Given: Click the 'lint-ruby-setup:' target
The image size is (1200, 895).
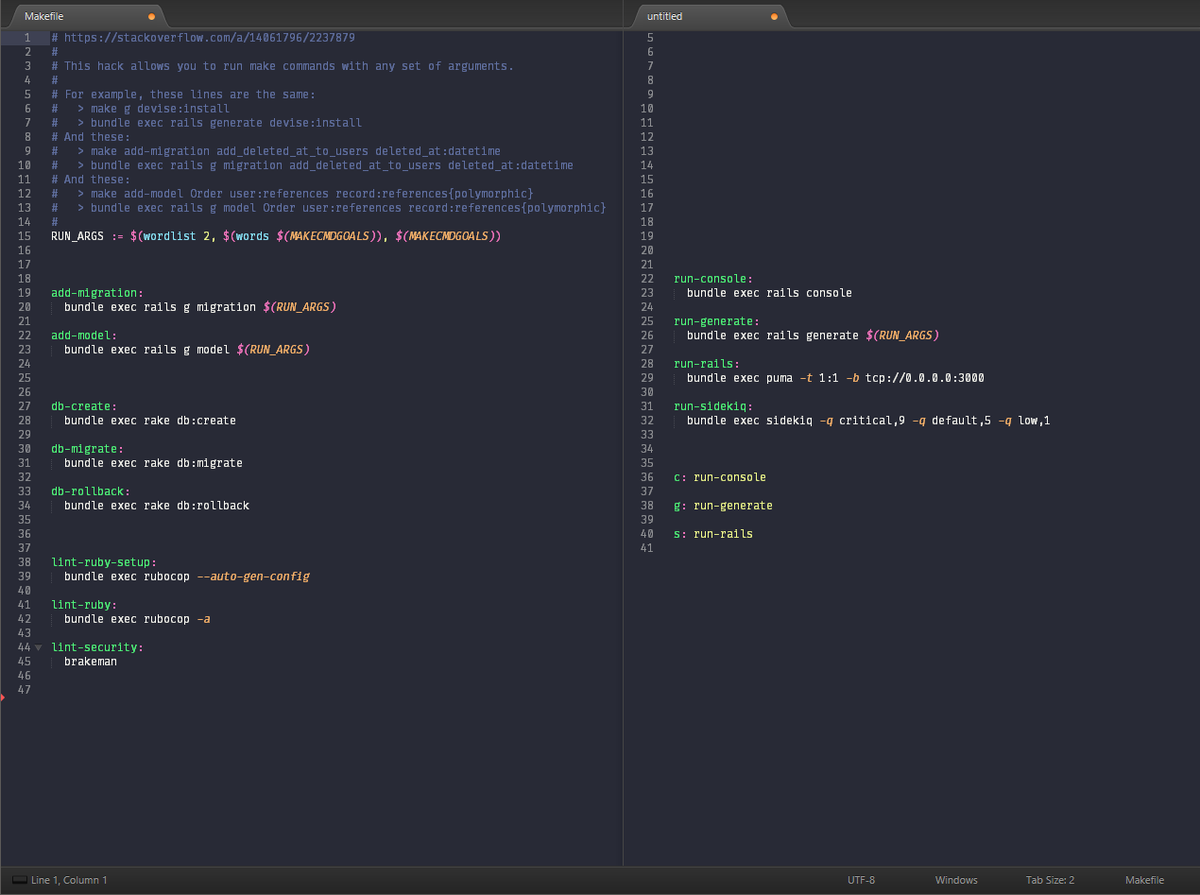Looking at the screenshot, I should (x=104, y=562).
